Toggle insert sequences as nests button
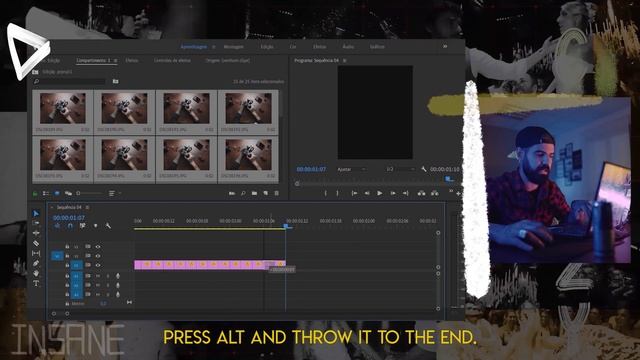Screen dimensions: 640x360 (x=57, y=226)
